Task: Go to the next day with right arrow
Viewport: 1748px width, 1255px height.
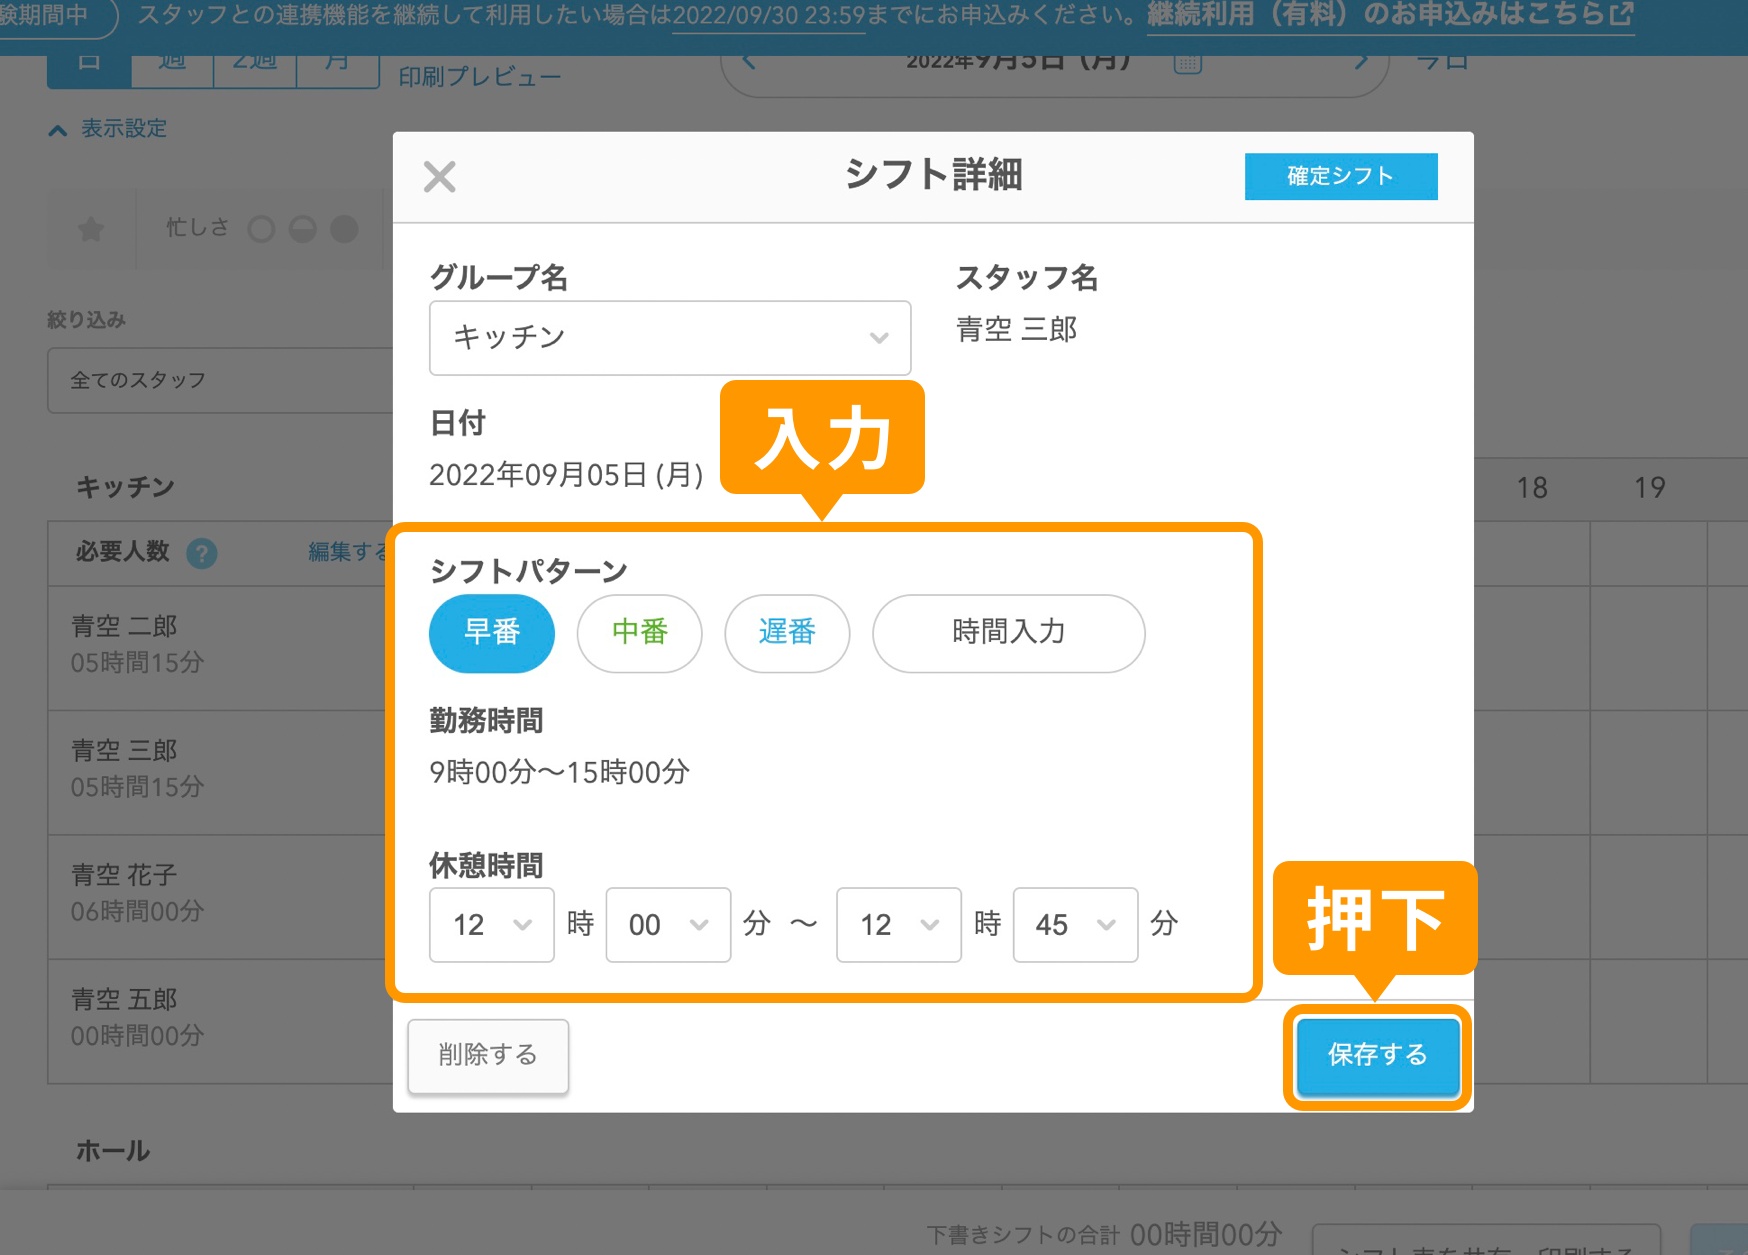Action: point(1360,60)
